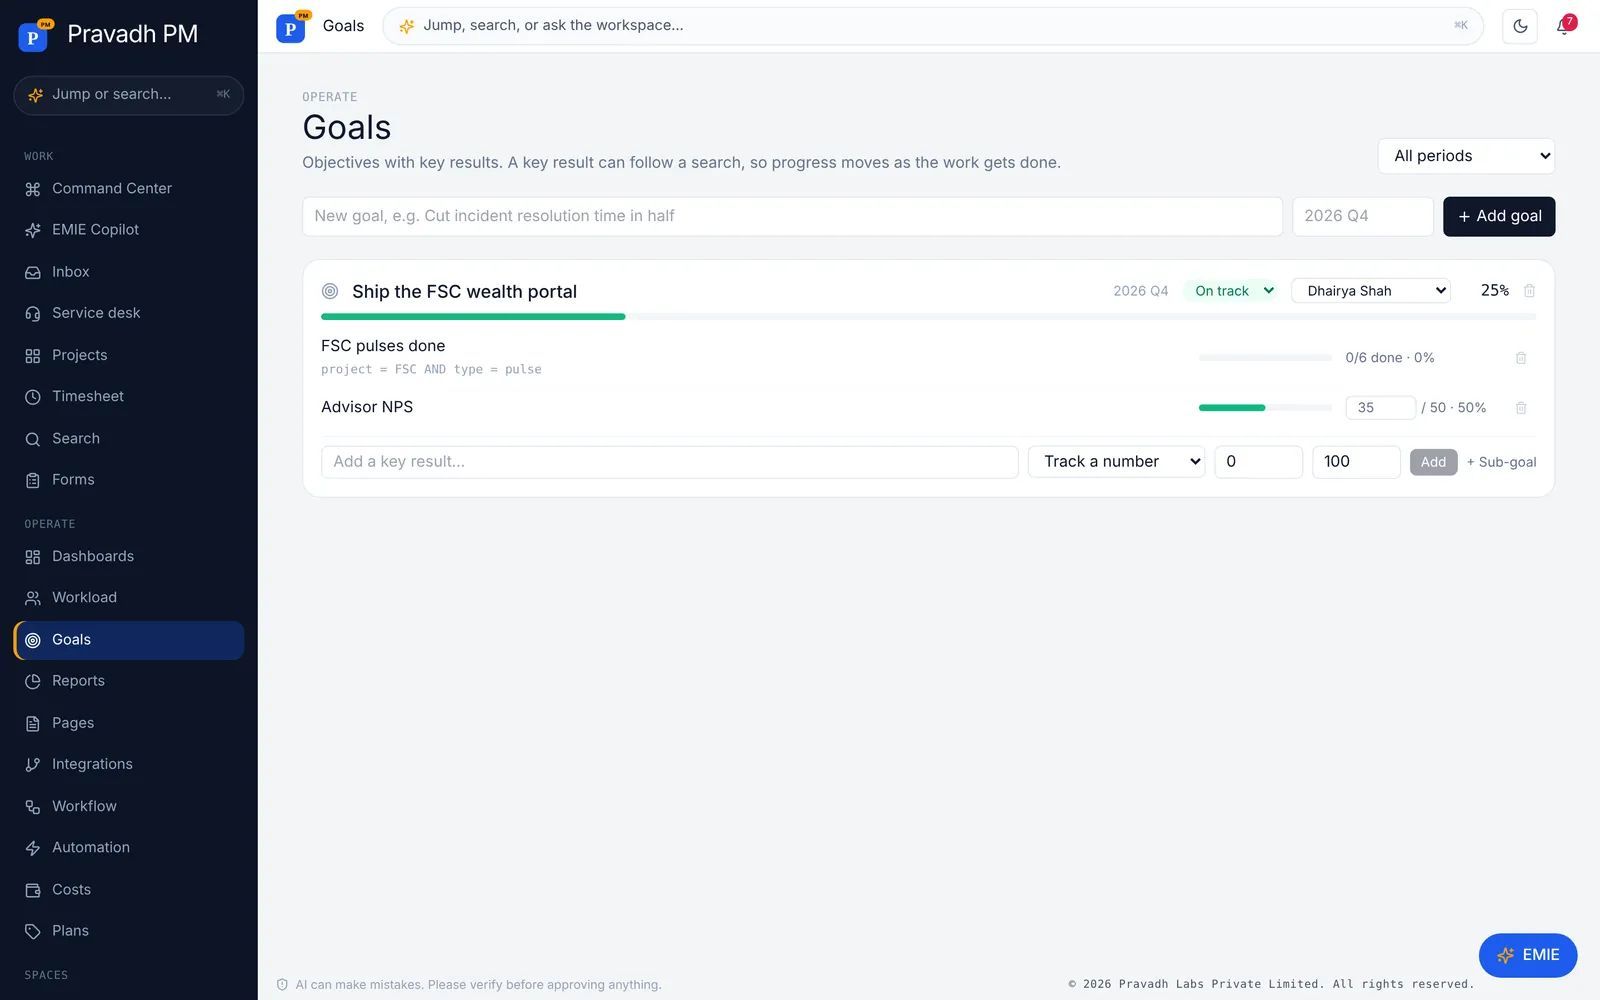Navigate to Projects
This screenshot has height=1000, width=1600.
click(x=129, y=355)
